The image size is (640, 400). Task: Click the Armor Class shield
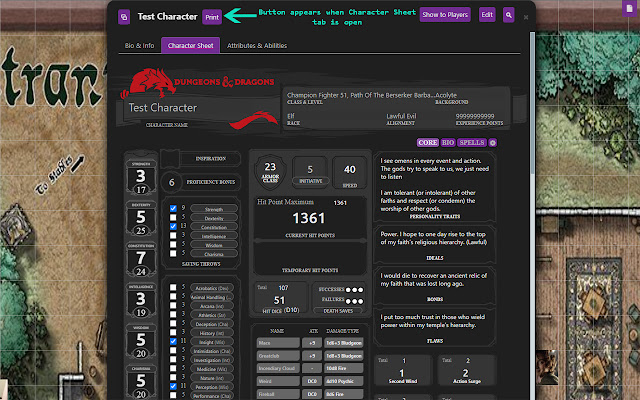pyautogui.click(x=270, y=171)
